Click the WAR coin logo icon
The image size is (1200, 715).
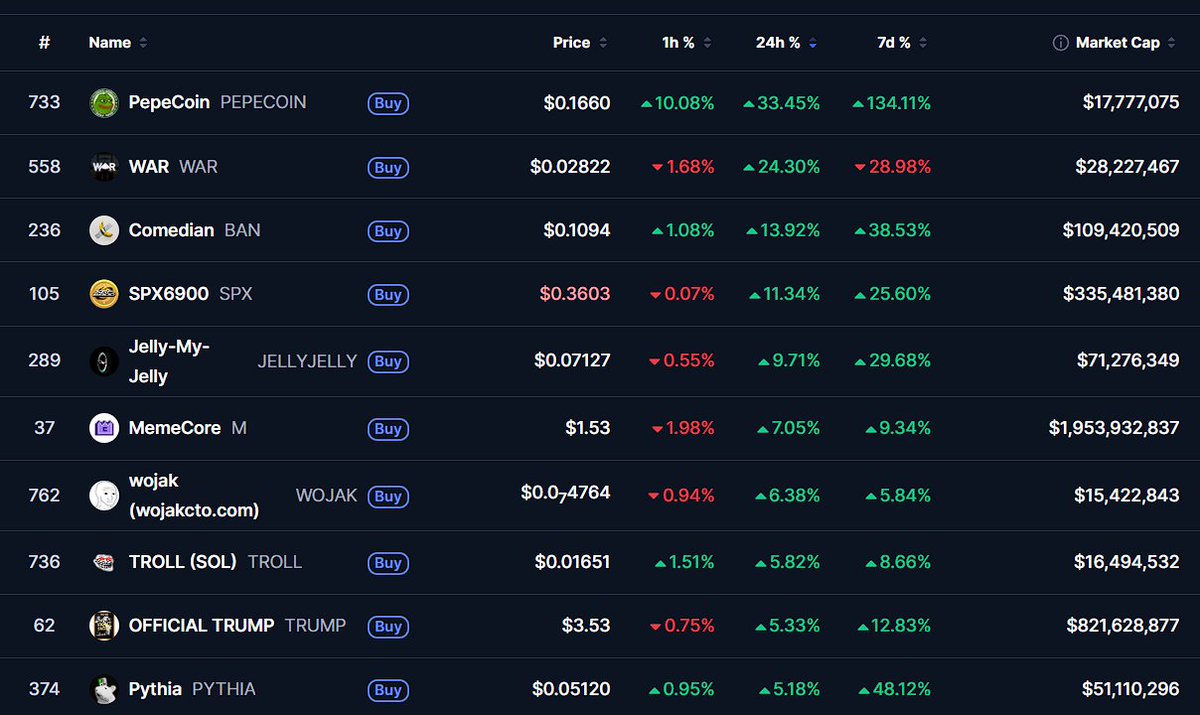coord(104,166)
